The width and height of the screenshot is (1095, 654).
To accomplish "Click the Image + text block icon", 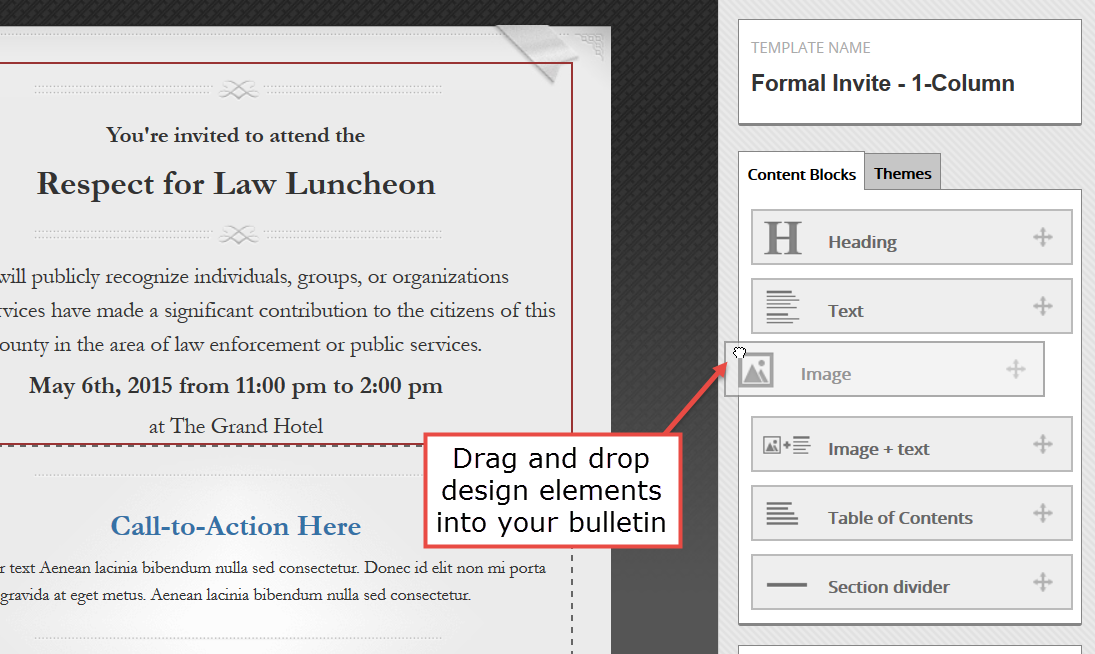I will click(x=786, y=445).
